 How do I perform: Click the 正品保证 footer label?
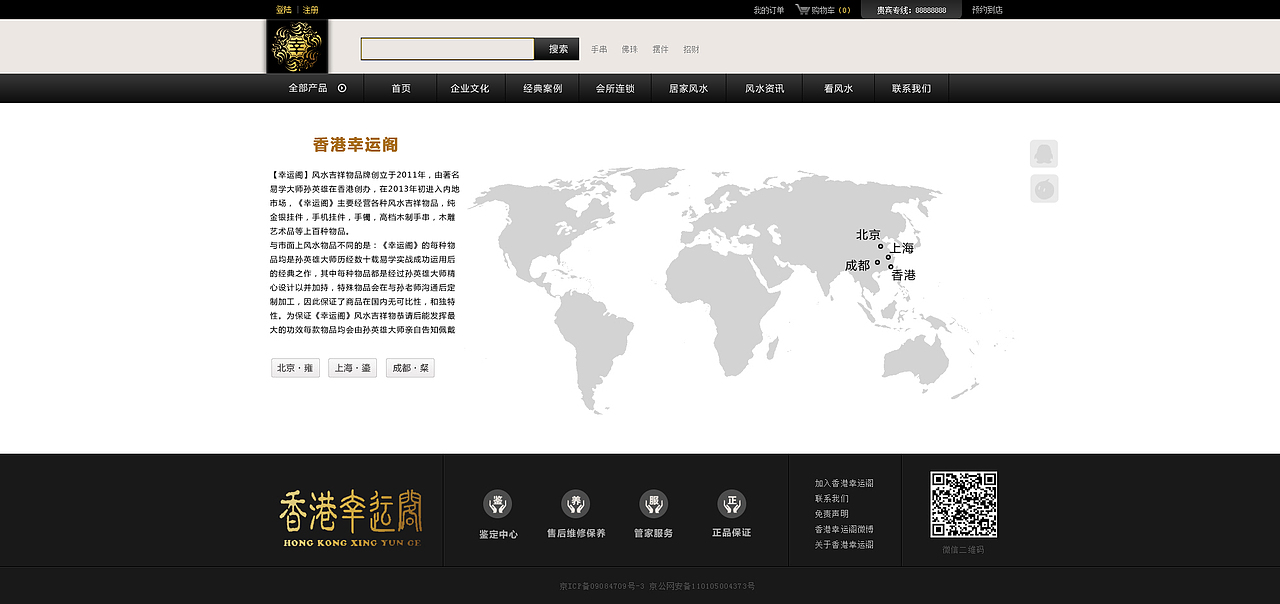[x=732, y=534]
